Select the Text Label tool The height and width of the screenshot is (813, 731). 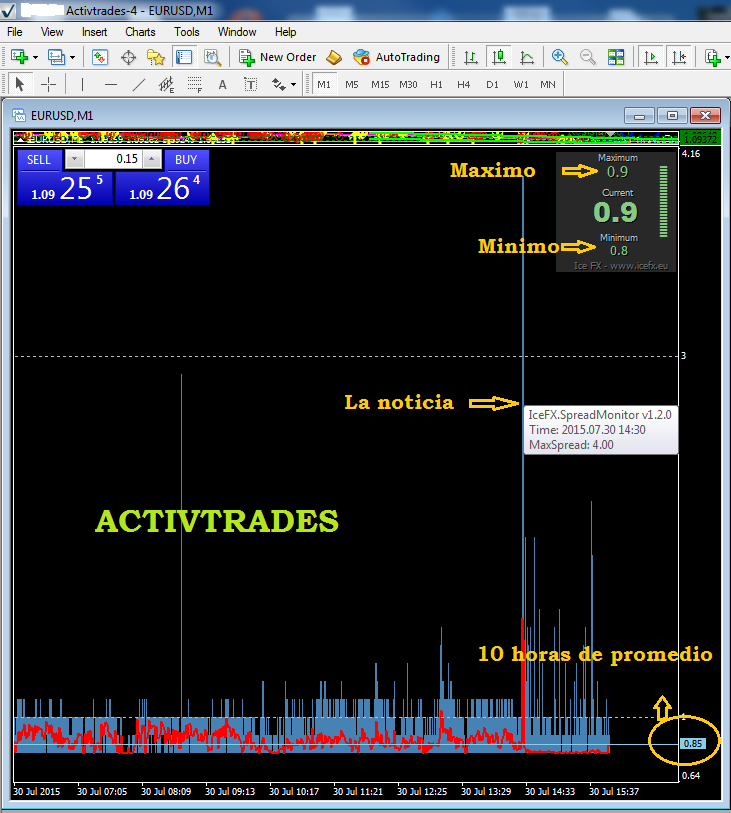222,84
